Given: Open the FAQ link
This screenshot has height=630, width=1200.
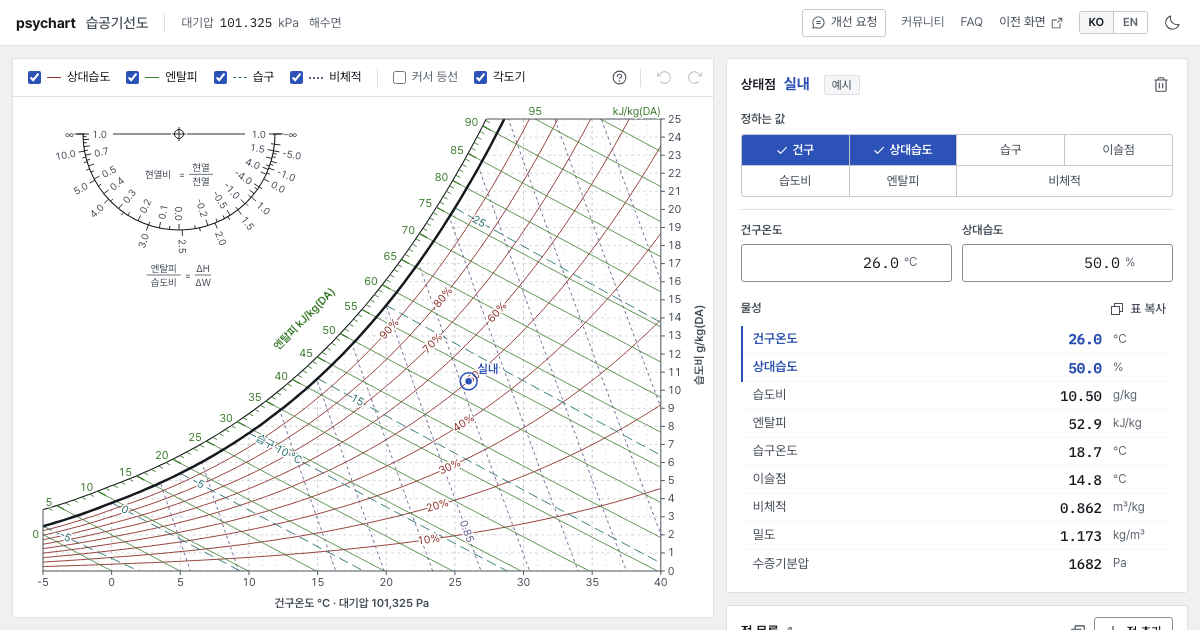Looking at the screenshot, I should tap(972, 22).
